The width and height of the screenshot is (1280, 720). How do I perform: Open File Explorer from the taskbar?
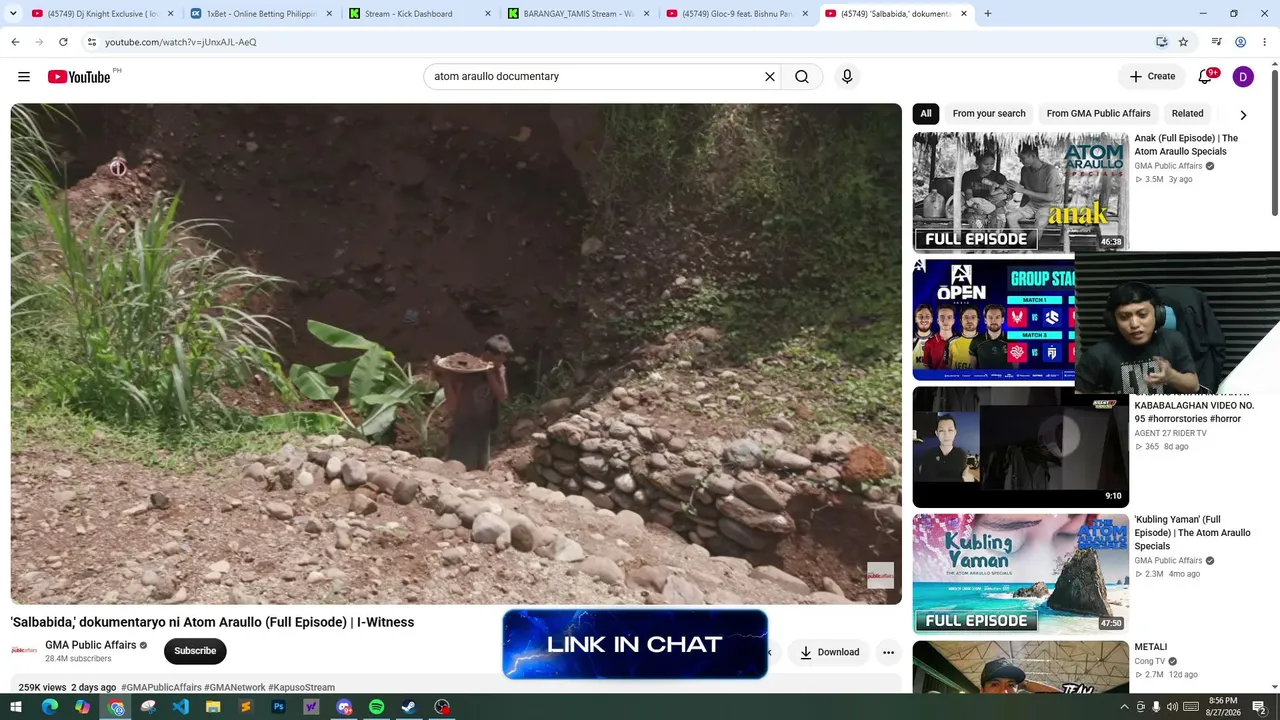click(x=213, y=707)
